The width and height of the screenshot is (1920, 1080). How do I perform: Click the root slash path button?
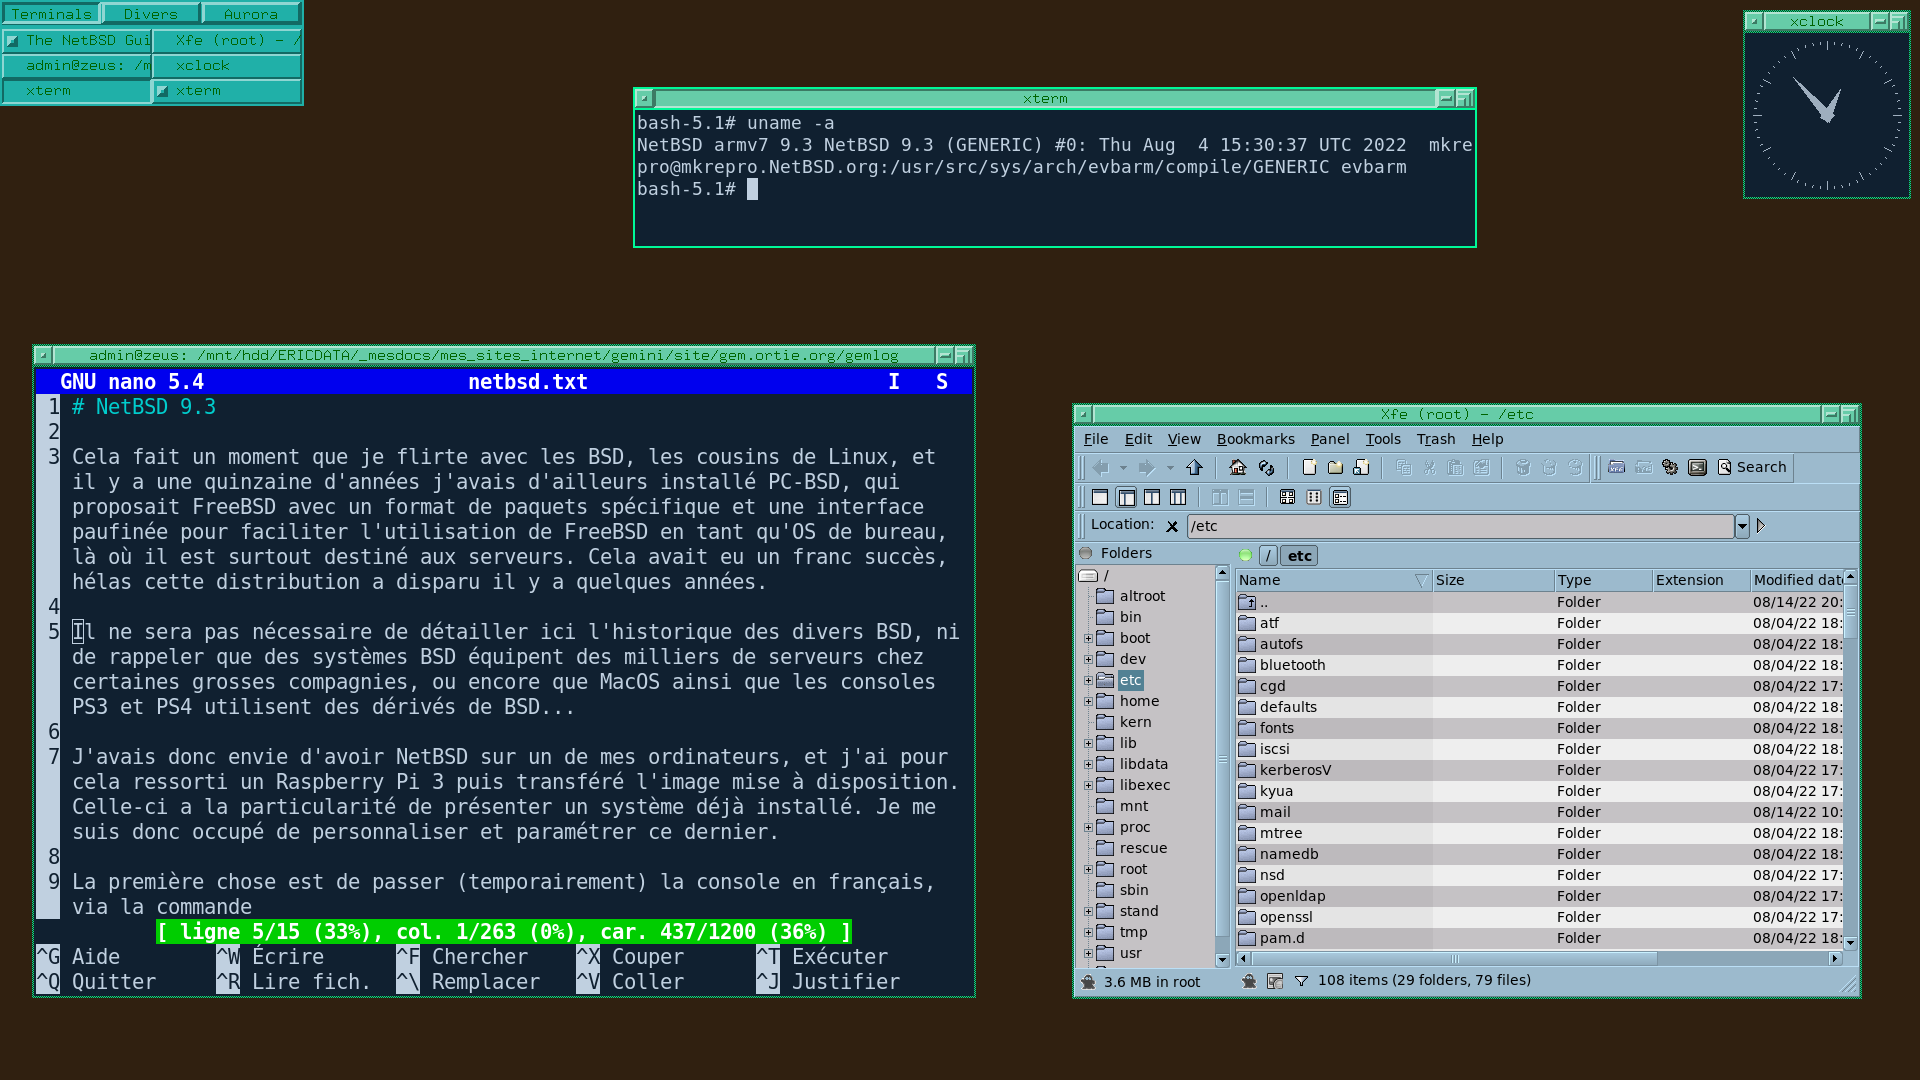tap(1268, 556)
